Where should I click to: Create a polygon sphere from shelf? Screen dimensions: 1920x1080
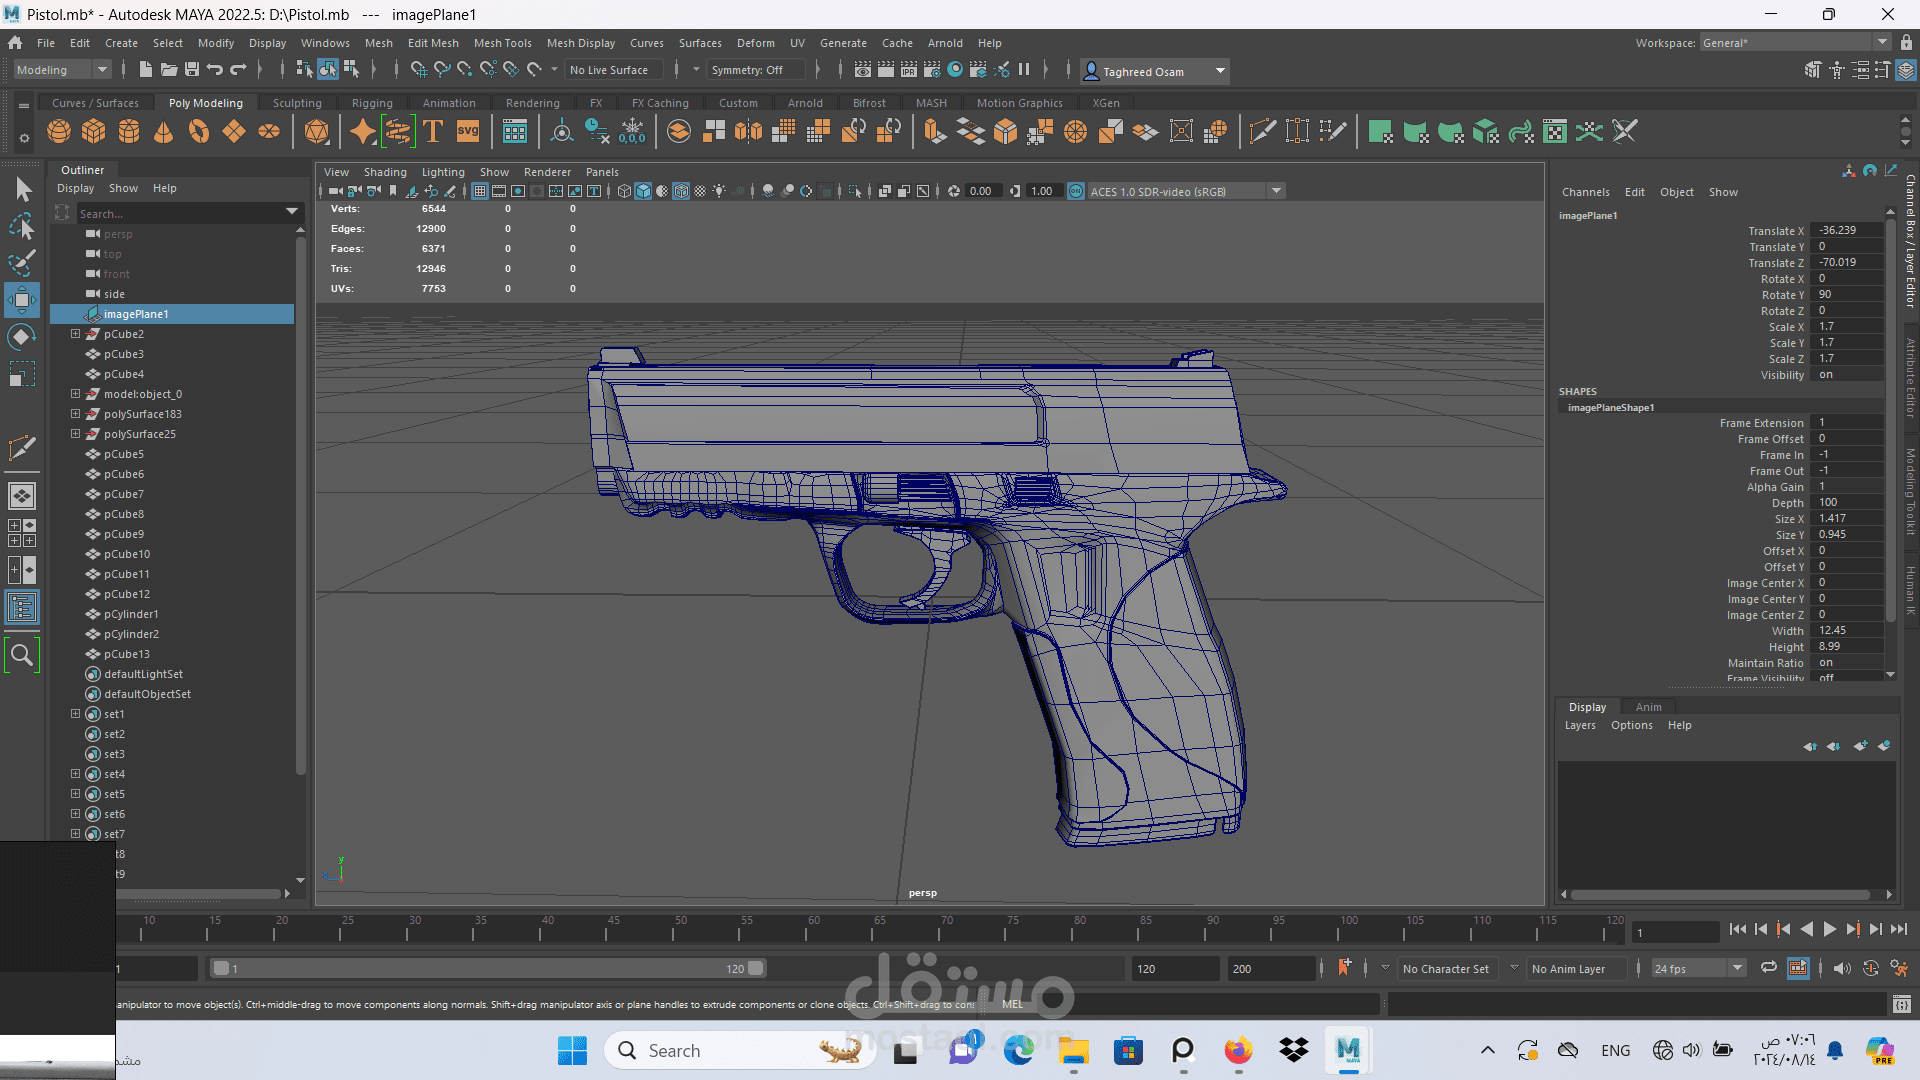[x=59, y=132]
